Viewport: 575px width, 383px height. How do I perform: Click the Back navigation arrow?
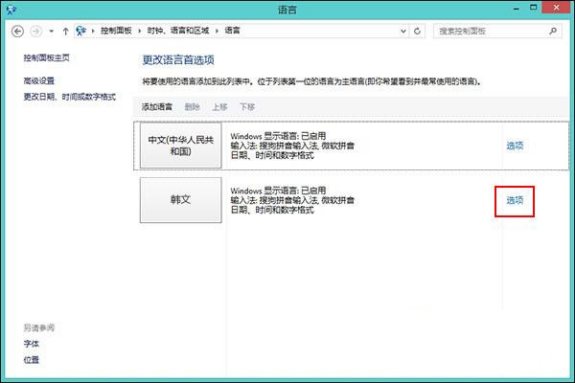[18, 31]
